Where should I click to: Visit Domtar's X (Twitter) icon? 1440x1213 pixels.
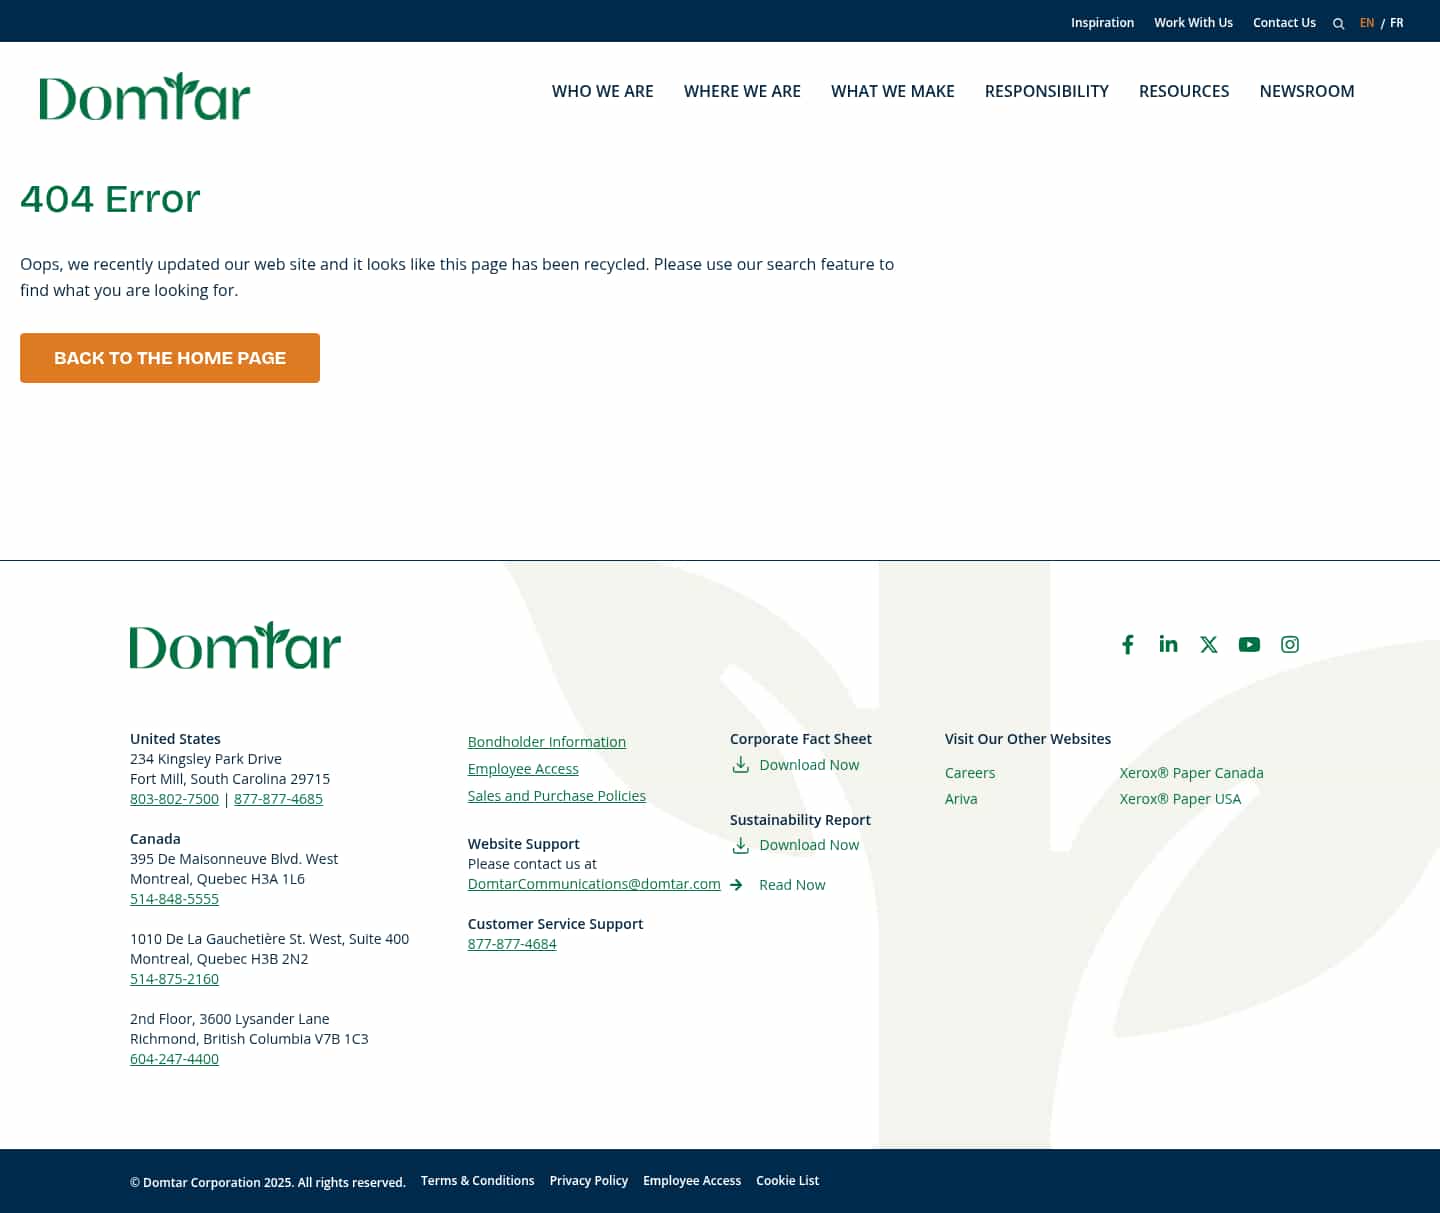[x=1209, y=645]
